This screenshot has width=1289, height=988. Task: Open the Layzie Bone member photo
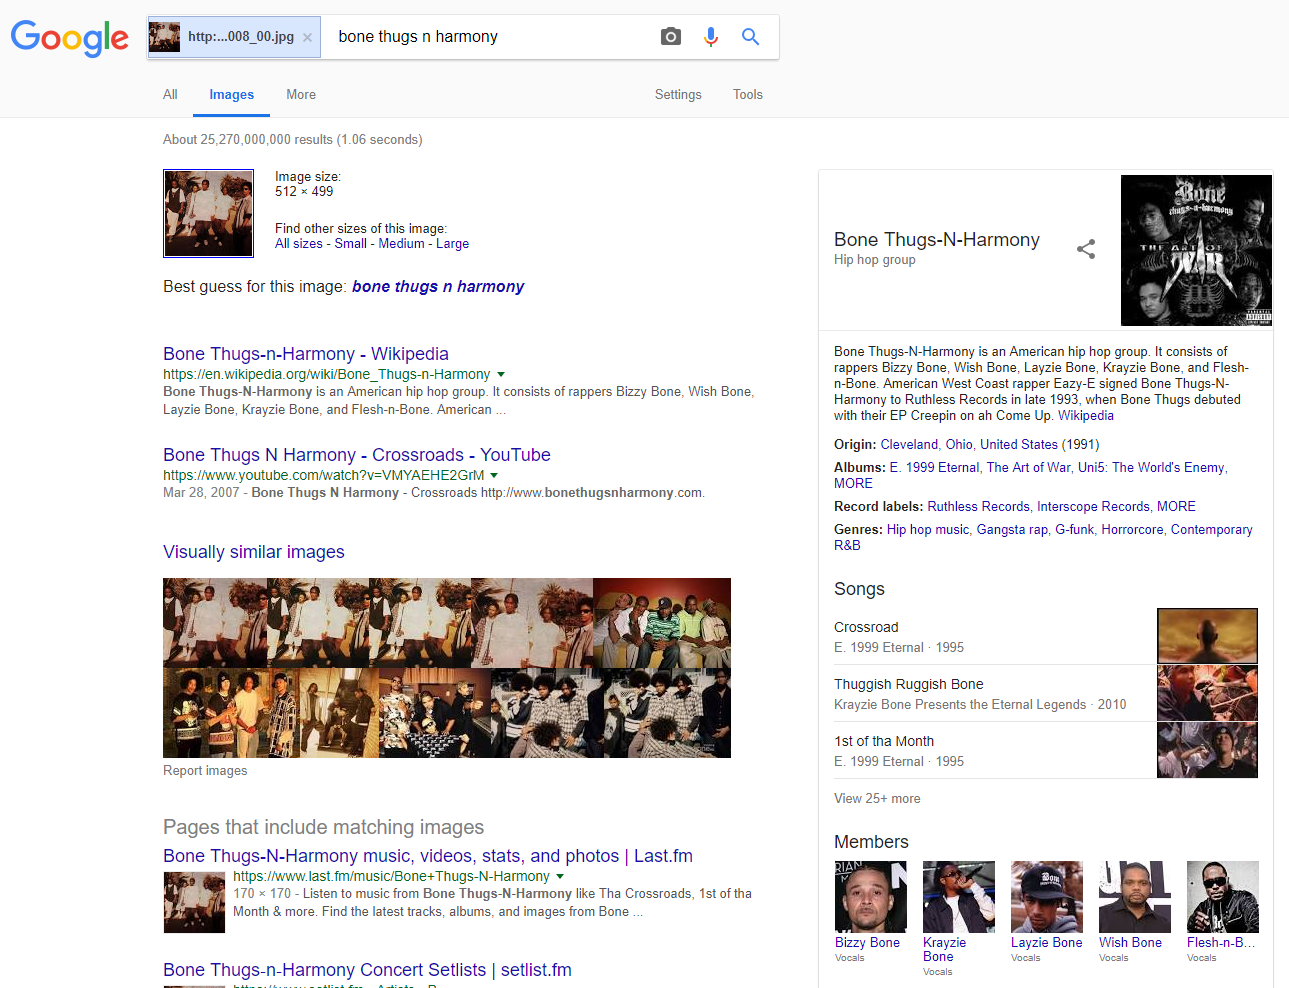click(x=1047, y=897)
